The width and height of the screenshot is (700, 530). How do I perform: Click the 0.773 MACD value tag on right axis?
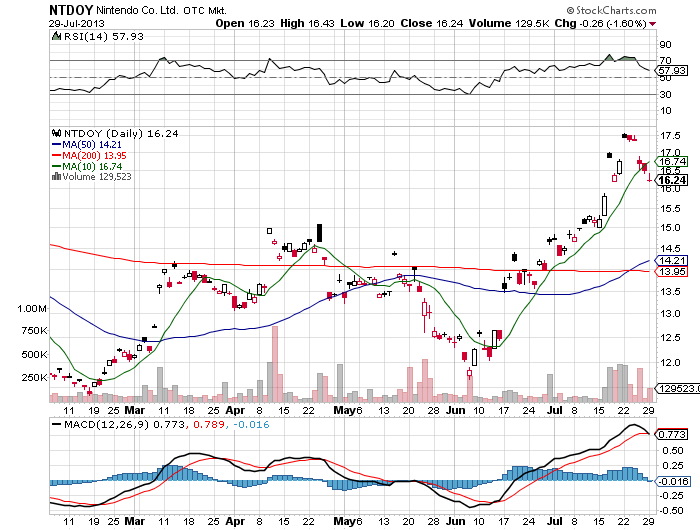[672, 434]
